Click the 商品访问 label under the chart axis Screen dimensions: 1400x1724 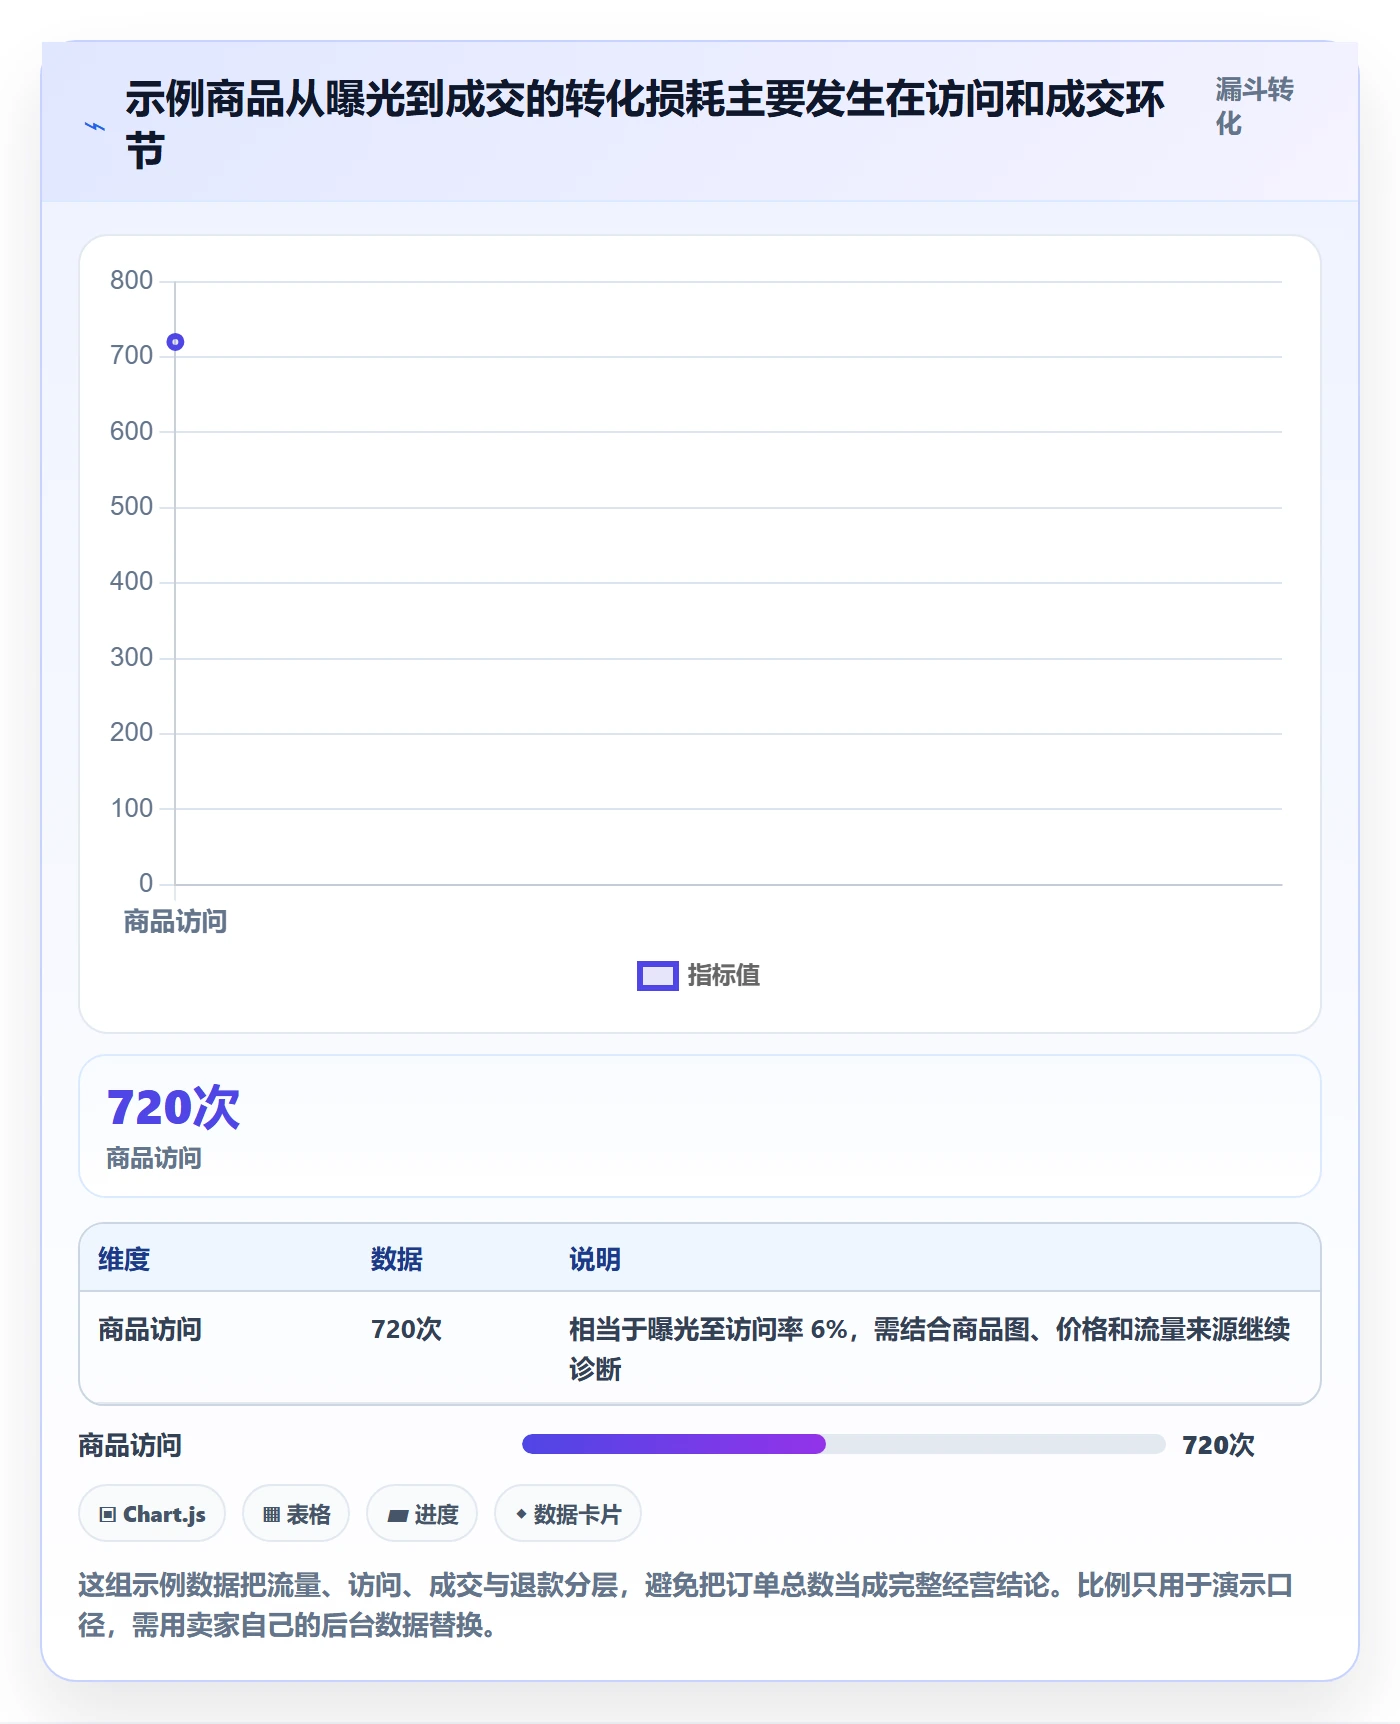coord(175,921)
